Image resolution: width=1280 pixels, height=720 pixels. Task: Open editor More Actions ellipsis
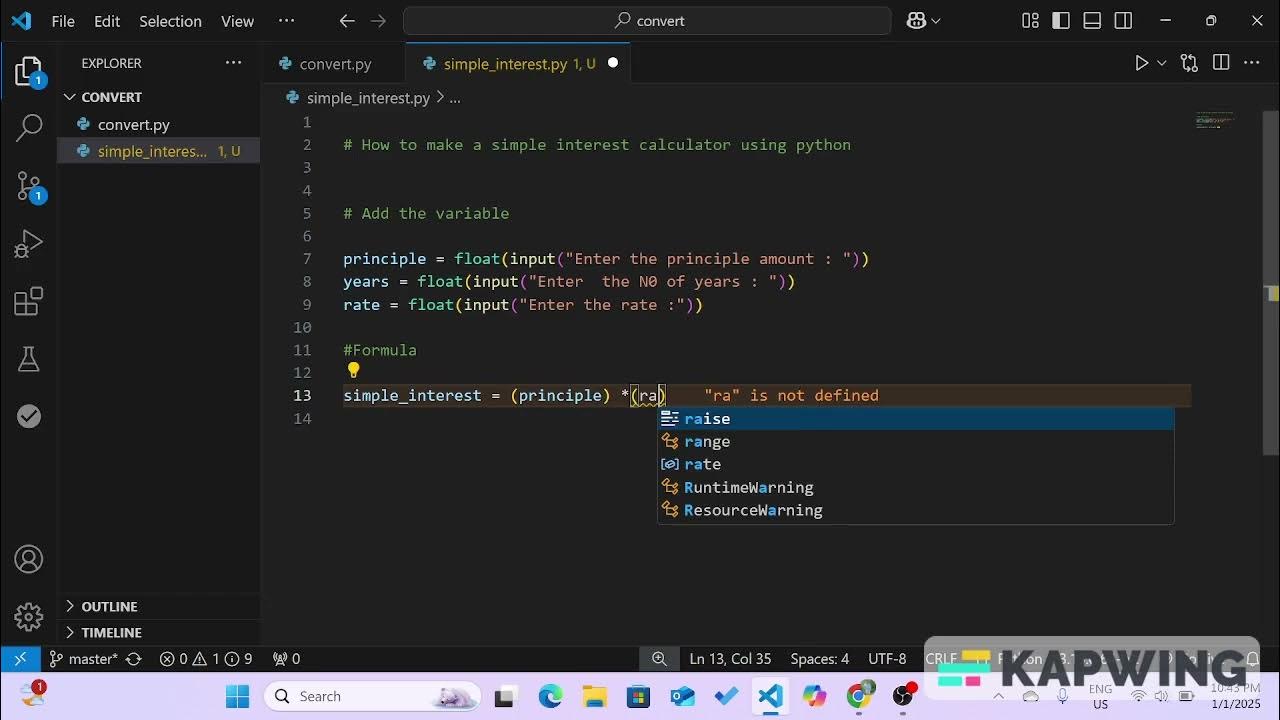click(x=1252, y=63)
